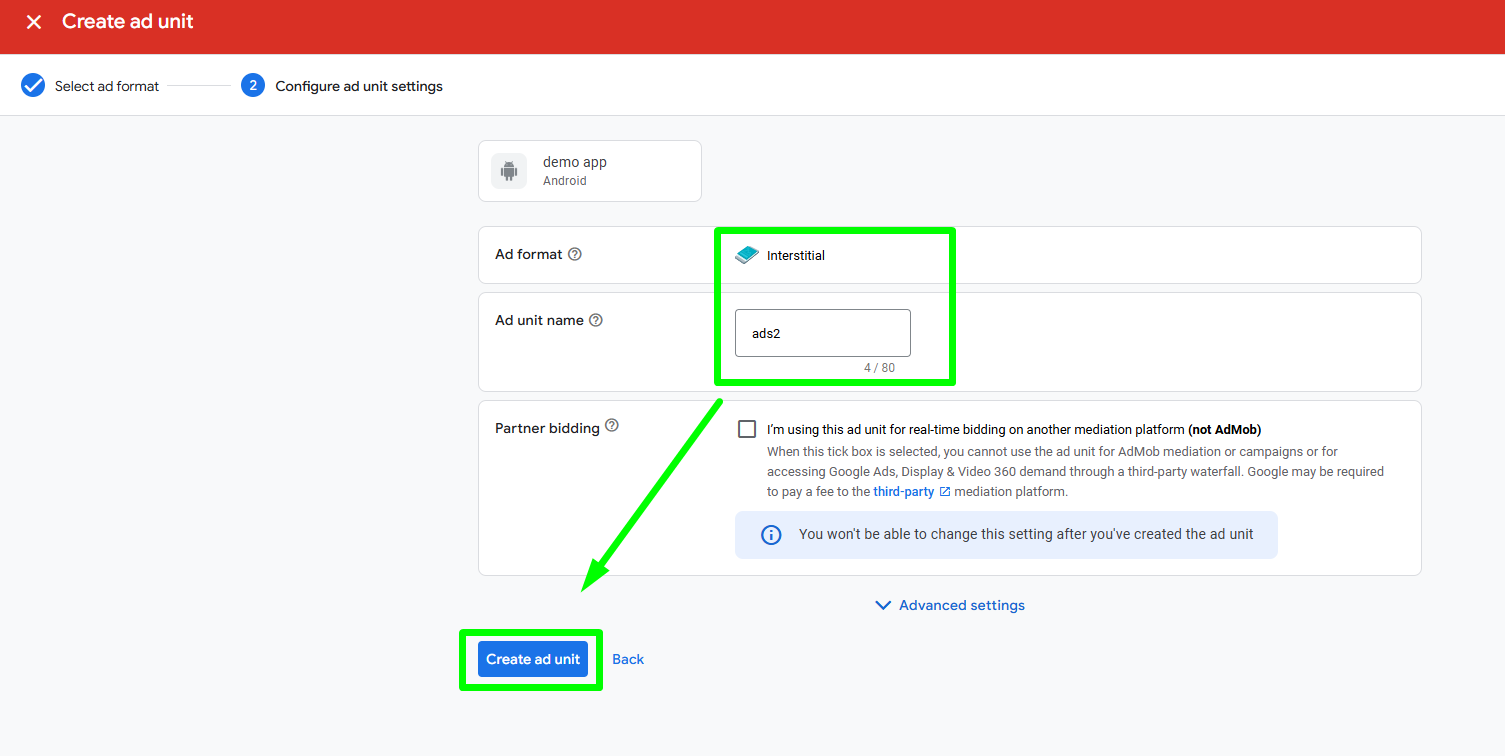The width and height of the screenshot is (1505, 756).
Task: Click the Interstitial format icon
Action: tap(747, 255)
